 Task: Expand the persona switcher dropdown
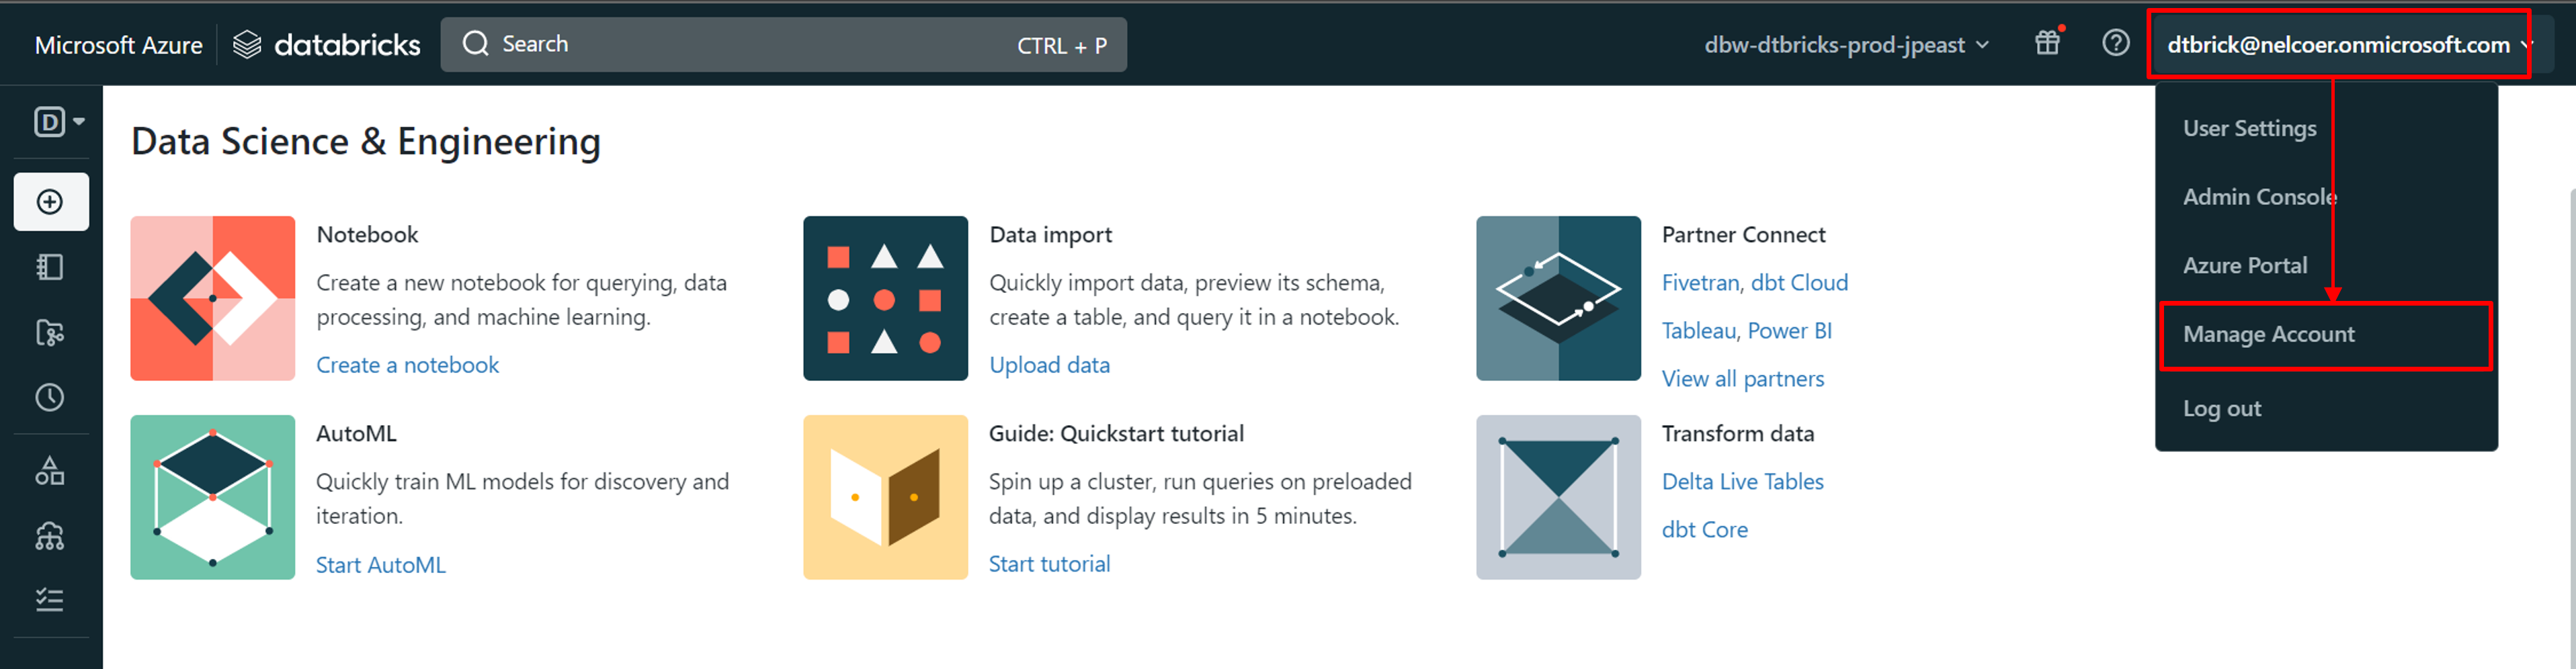point(59,122)
